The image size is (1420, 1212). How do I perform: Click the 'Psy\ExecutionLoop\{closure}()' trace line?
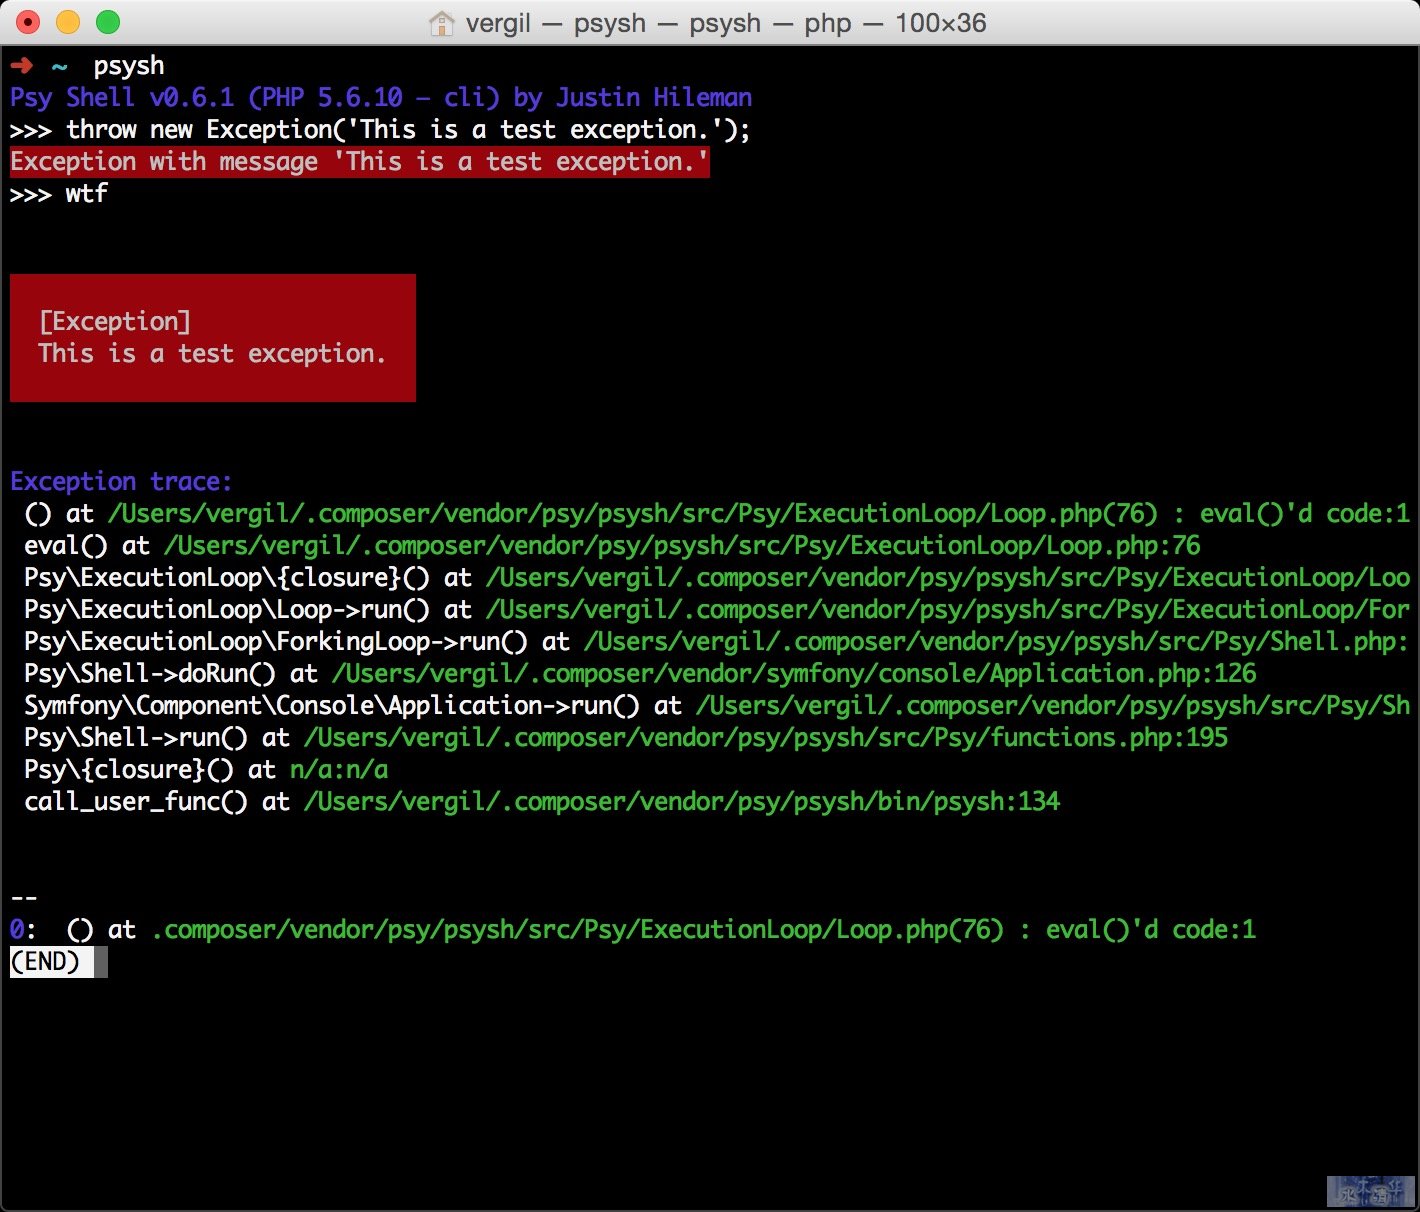[x=717, y=578]
